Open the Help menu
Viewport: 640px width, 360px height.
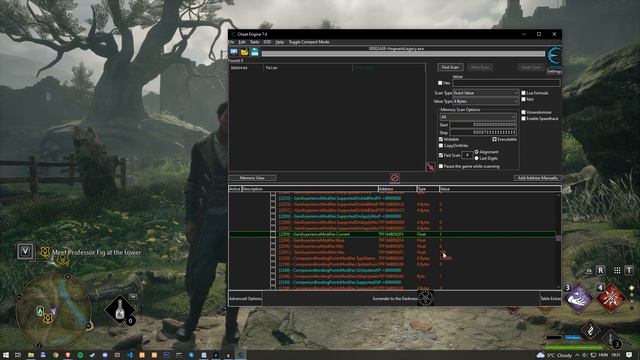(280, 42)
